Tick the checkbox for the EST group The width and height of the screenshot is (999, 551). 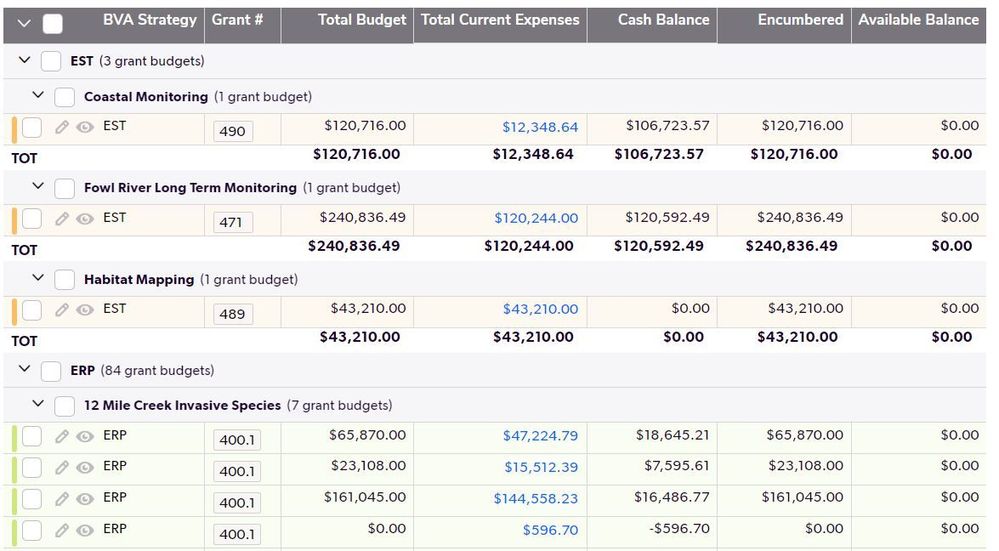(x=50, y=61)
